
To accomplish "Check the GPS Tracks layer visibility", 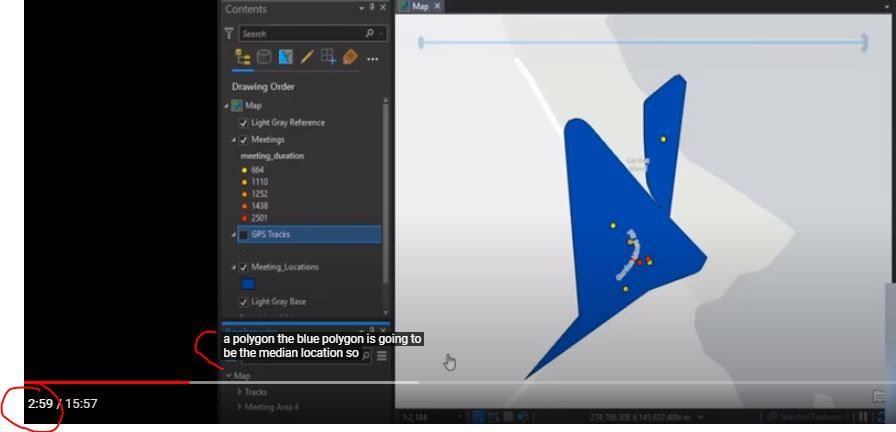I will (x=243, y=234).
